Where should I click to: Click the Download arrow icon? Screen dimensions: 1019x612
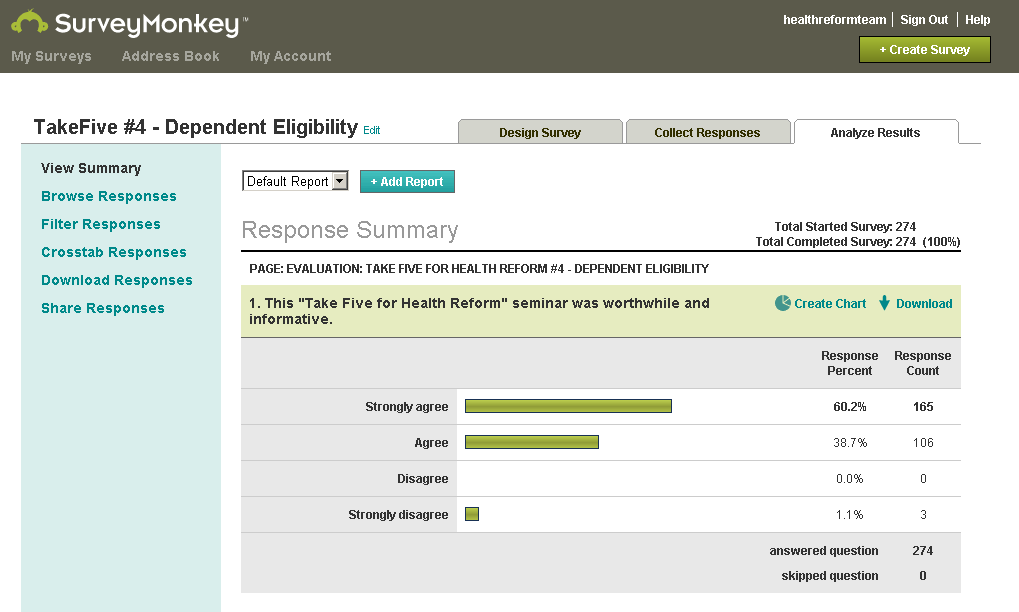click(884, 303)
